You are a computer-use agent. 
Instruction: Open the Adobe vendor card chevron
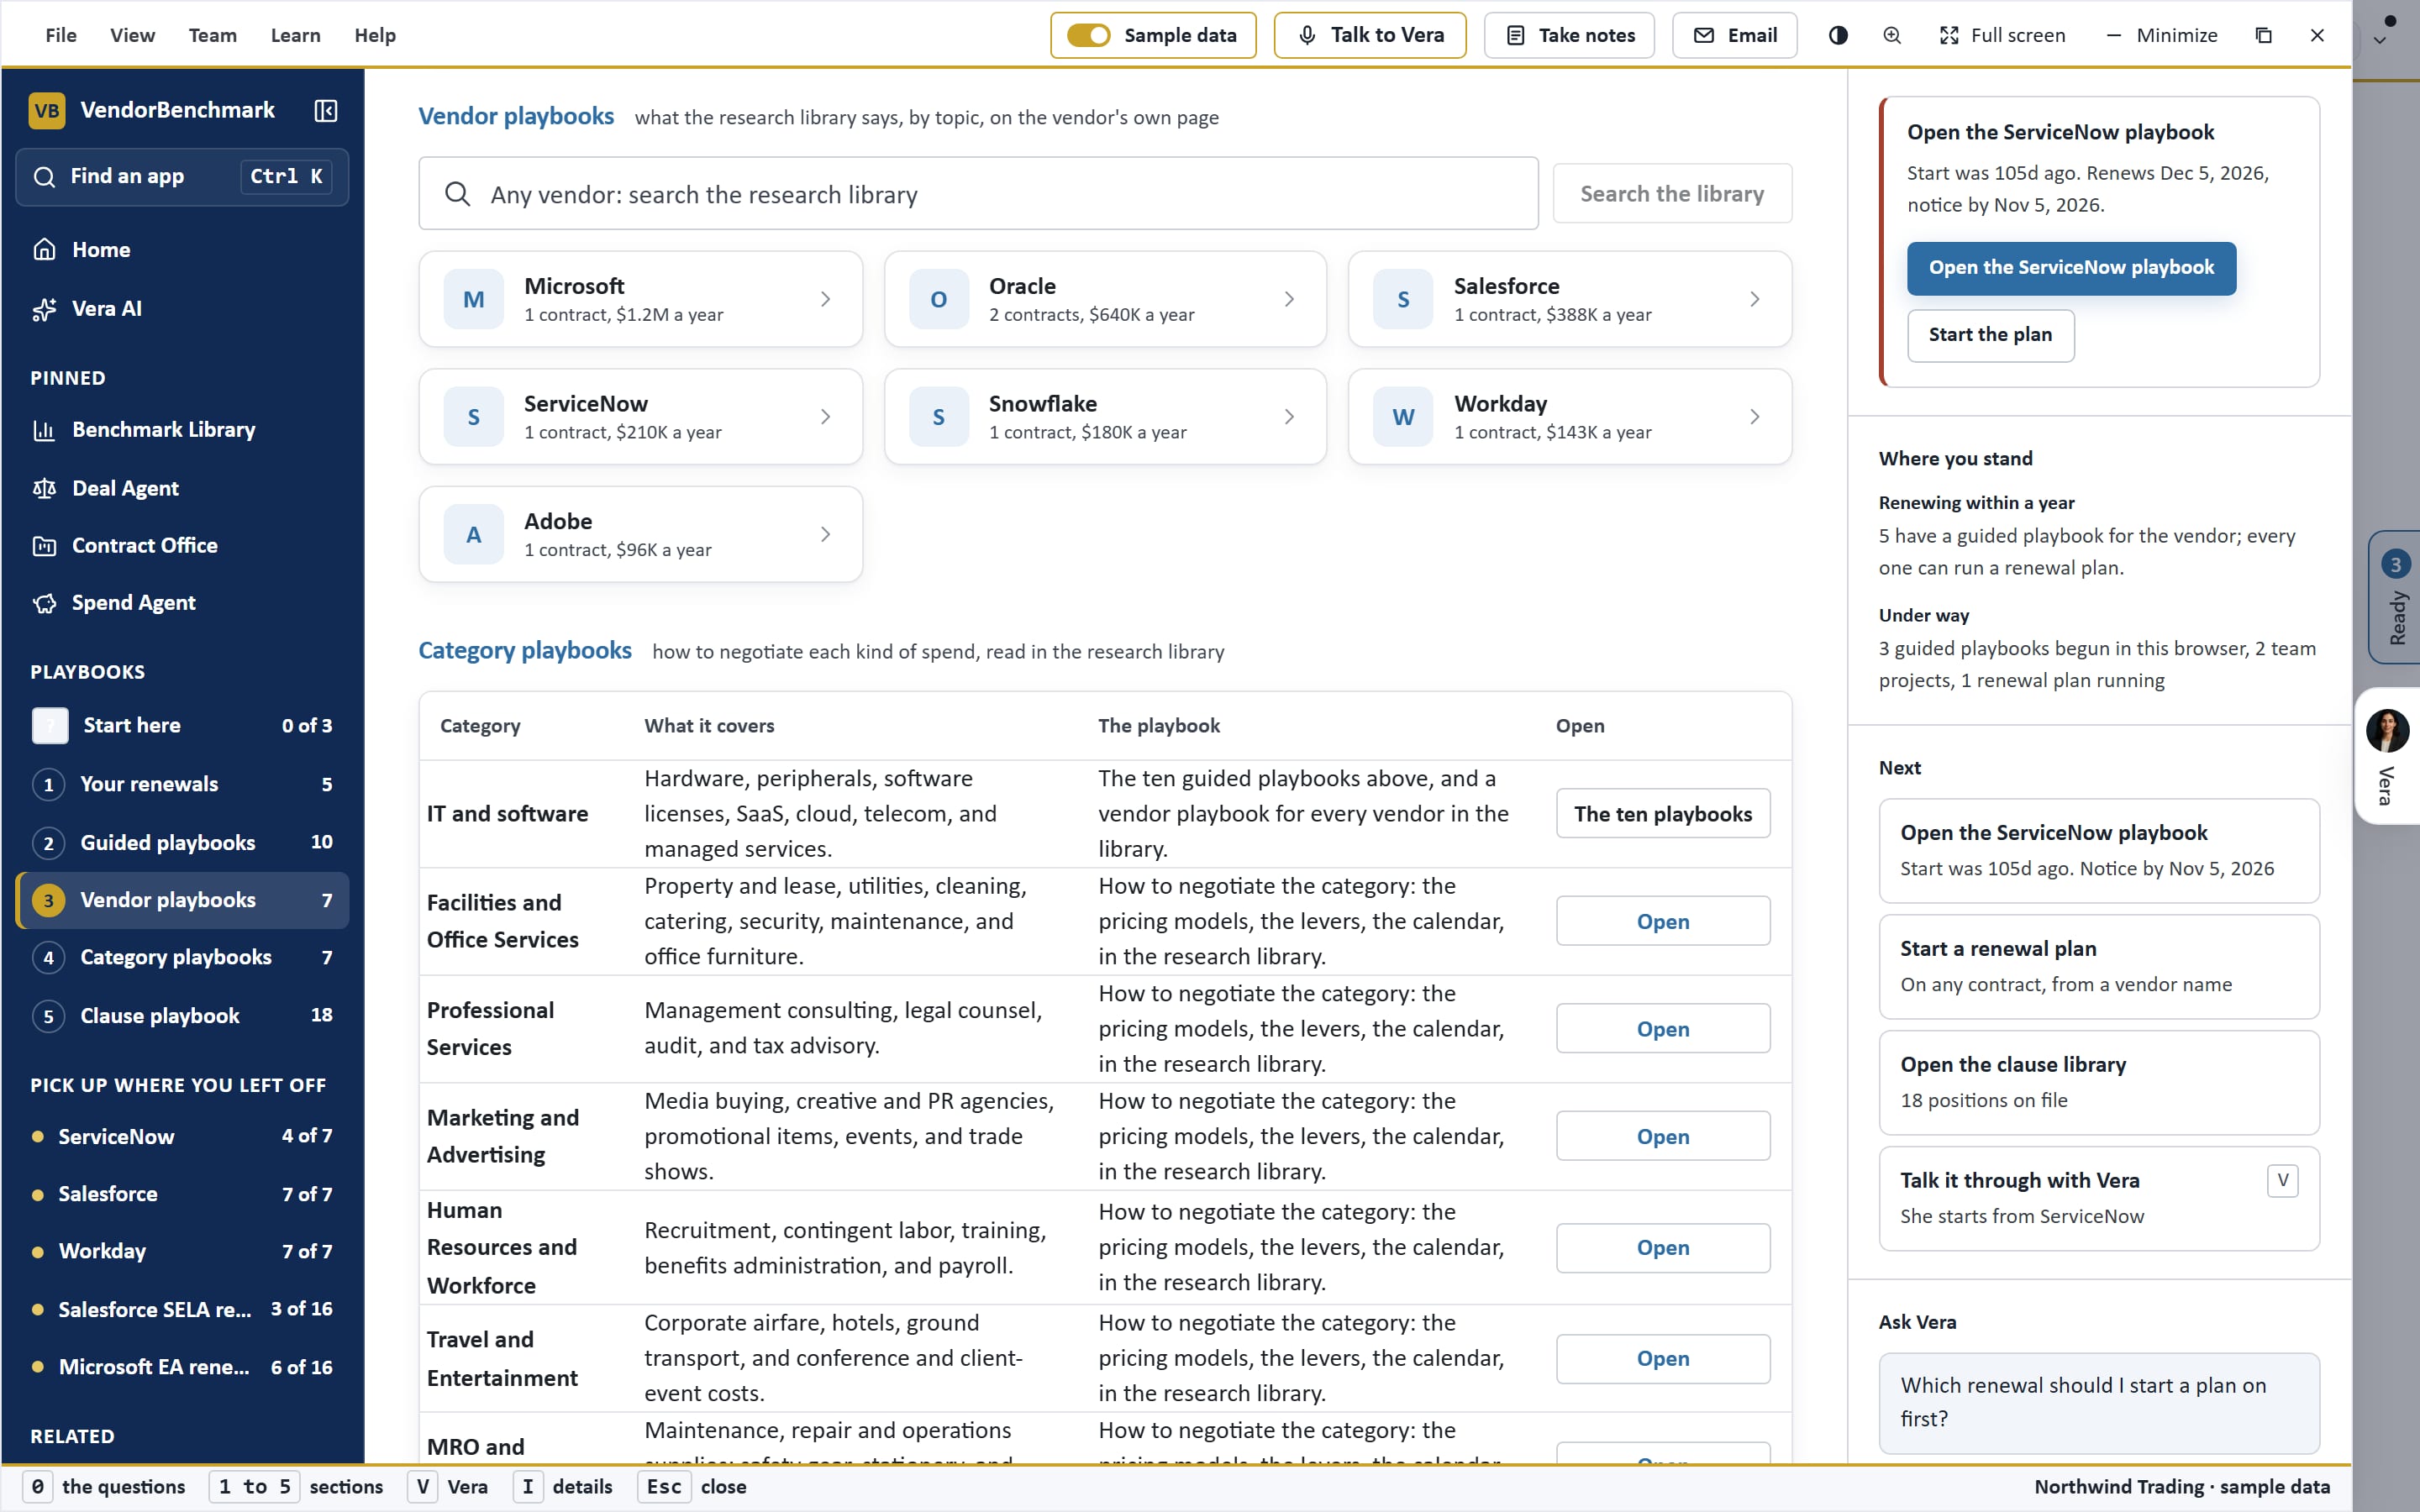coord(826,534)
